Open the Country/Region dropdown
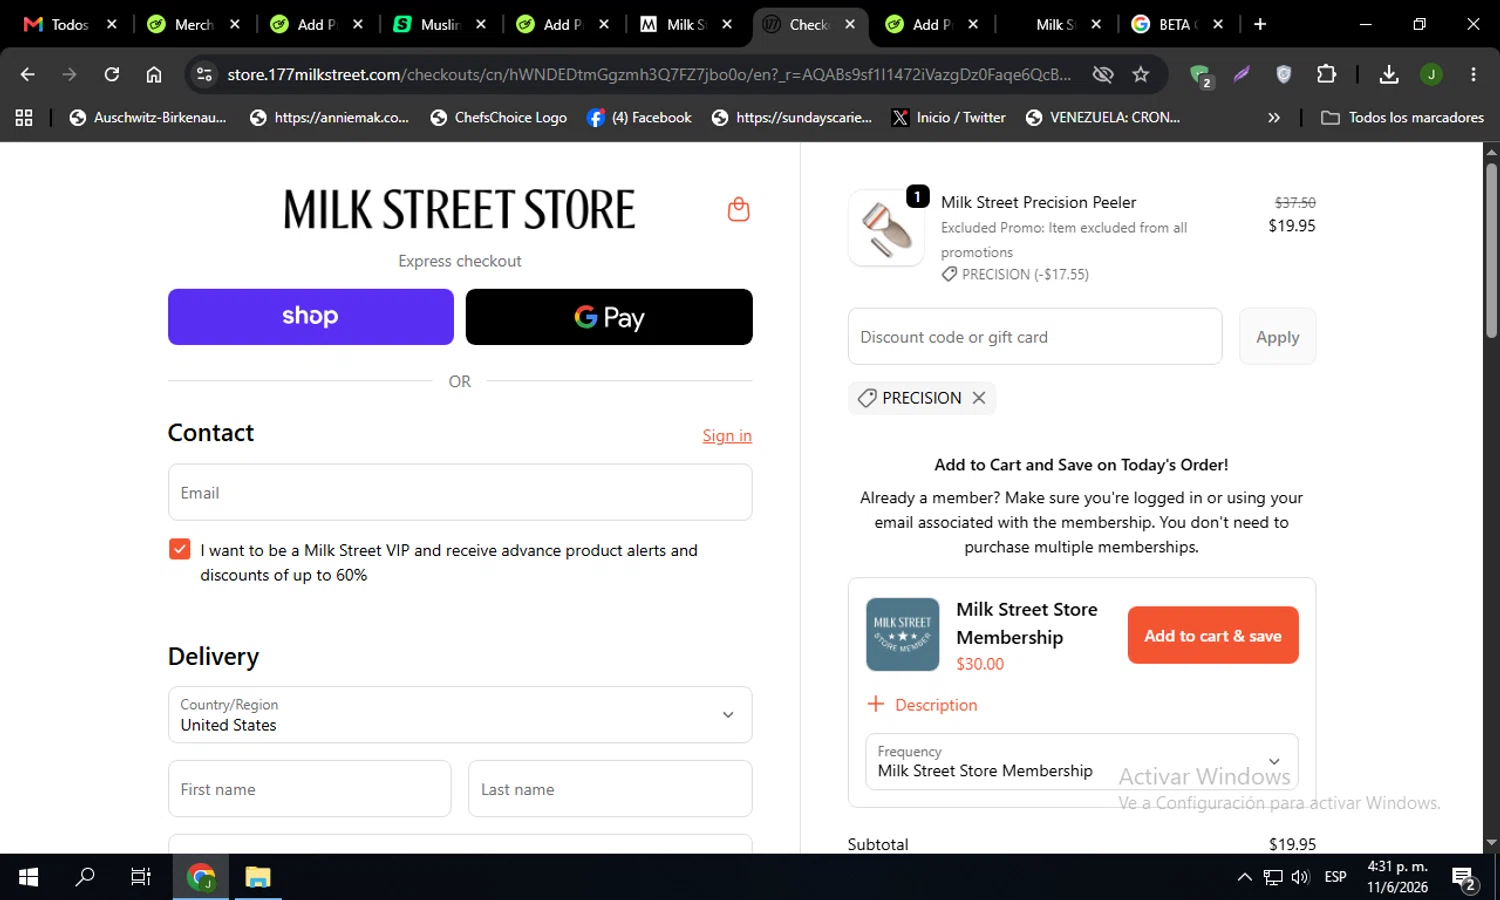Viewport: 1500px width, 900px height. tap(460, 715)
